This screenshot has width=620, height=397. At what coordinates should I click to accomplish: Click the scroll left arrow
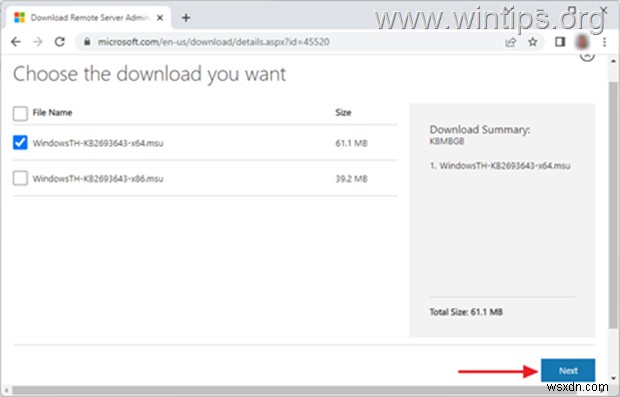tap(7, 391)
